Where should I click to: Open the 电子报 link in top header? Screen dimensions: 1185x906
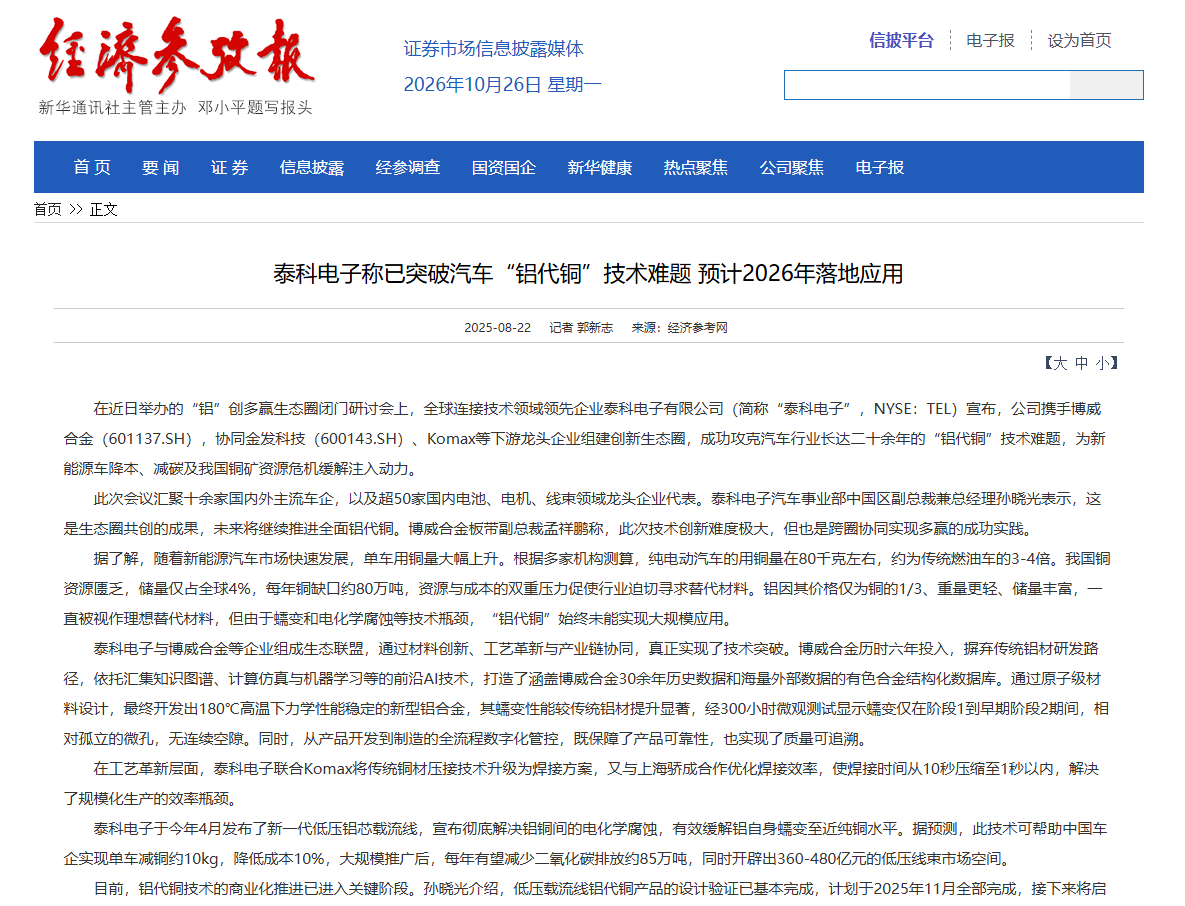[x=990, y=40]
